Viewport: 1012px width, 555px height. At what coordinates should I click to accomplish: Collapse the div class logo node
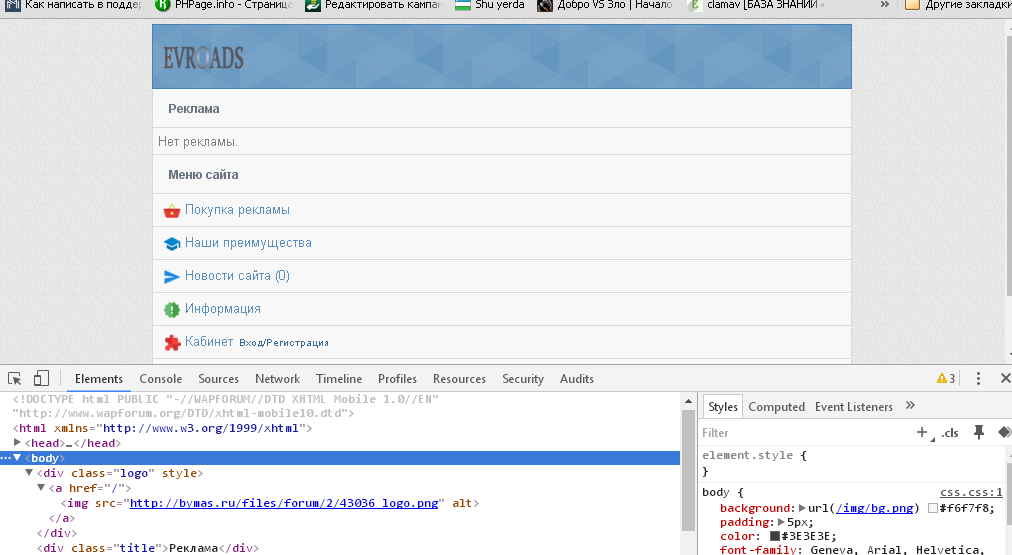[29, 473]
